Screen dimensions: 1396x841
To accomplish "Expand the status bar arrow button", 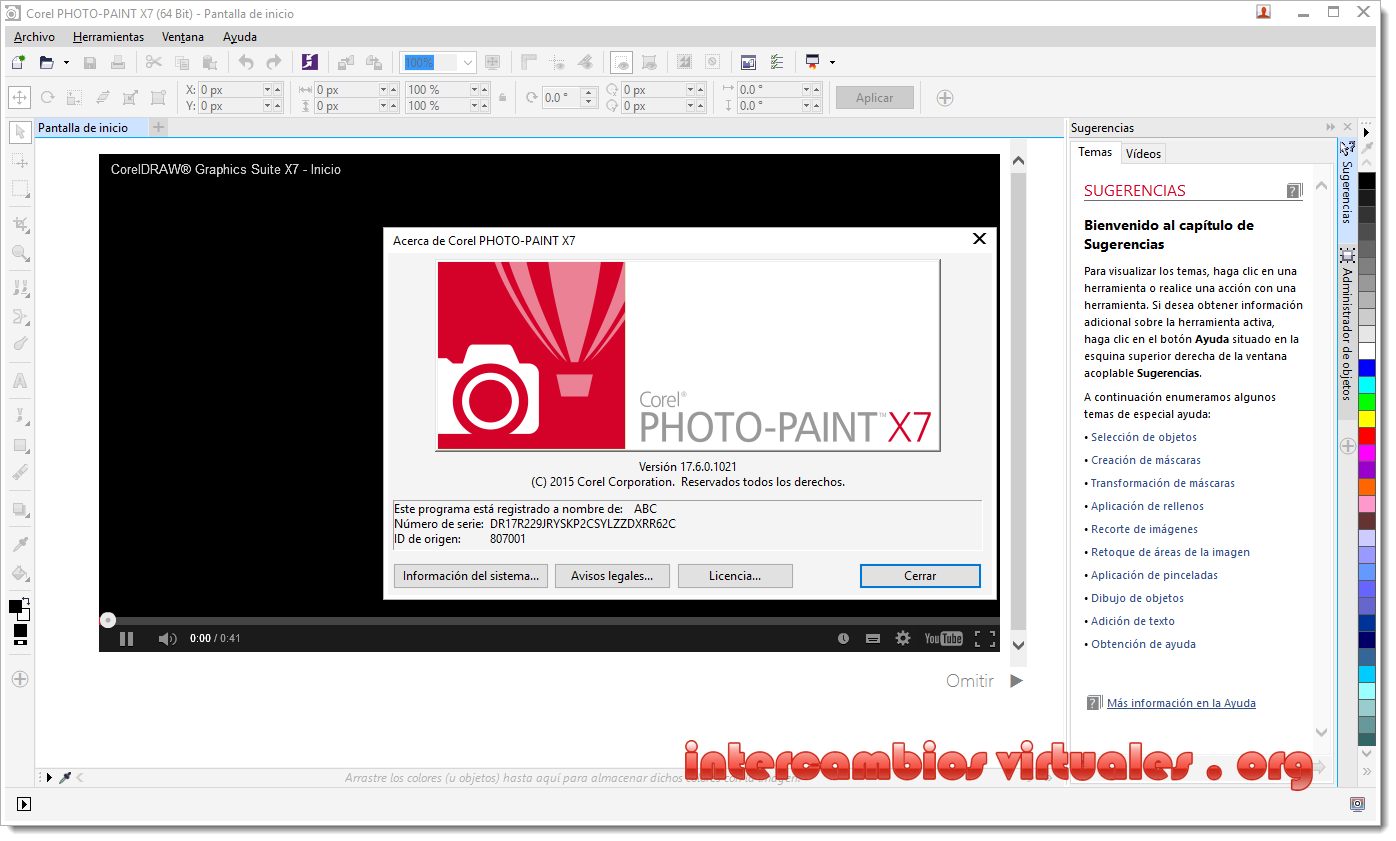I will pyautogui.click(x=25, y=804).
